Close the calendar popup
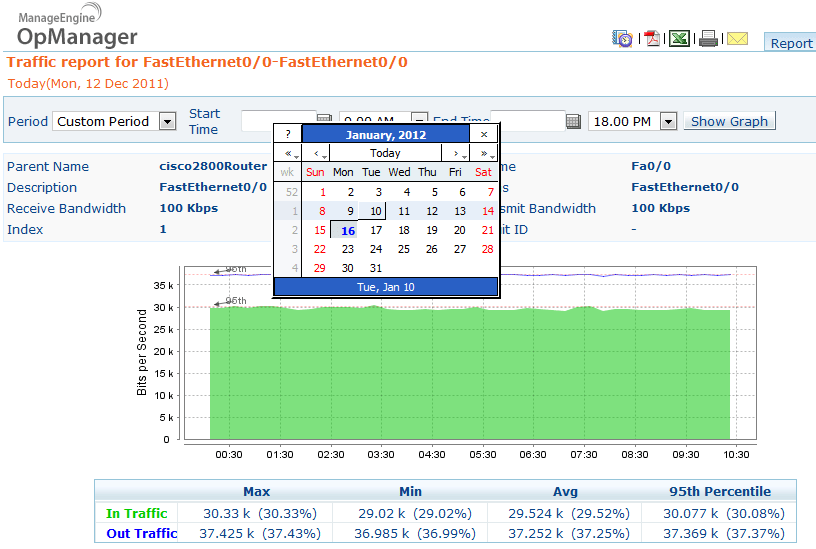 (x=484, y=134)
